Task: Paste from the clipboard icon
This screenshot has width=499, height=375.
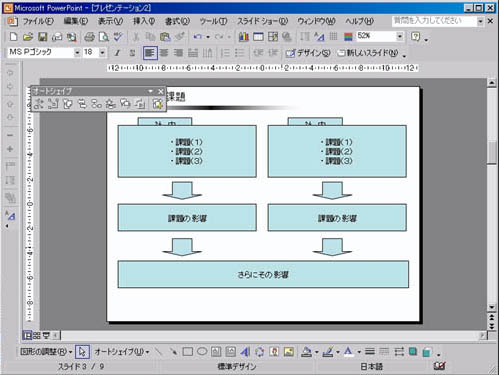Action: [x=165, y=37]
